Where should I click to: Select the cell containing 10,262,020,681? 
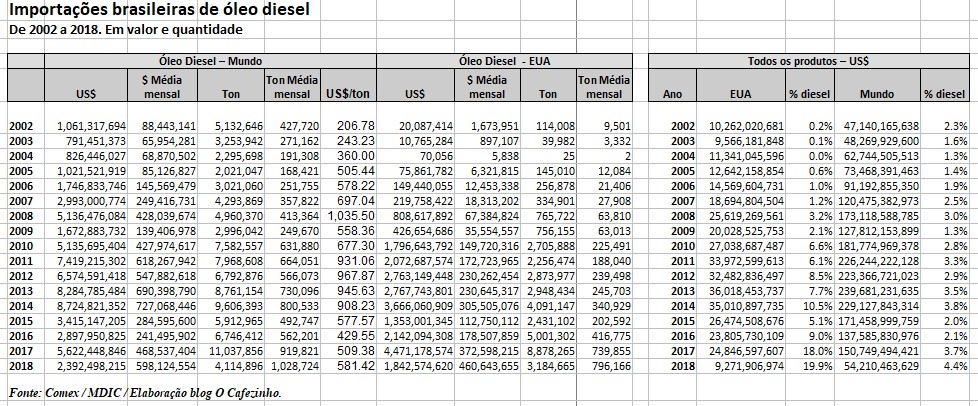(x=741, y=126)
